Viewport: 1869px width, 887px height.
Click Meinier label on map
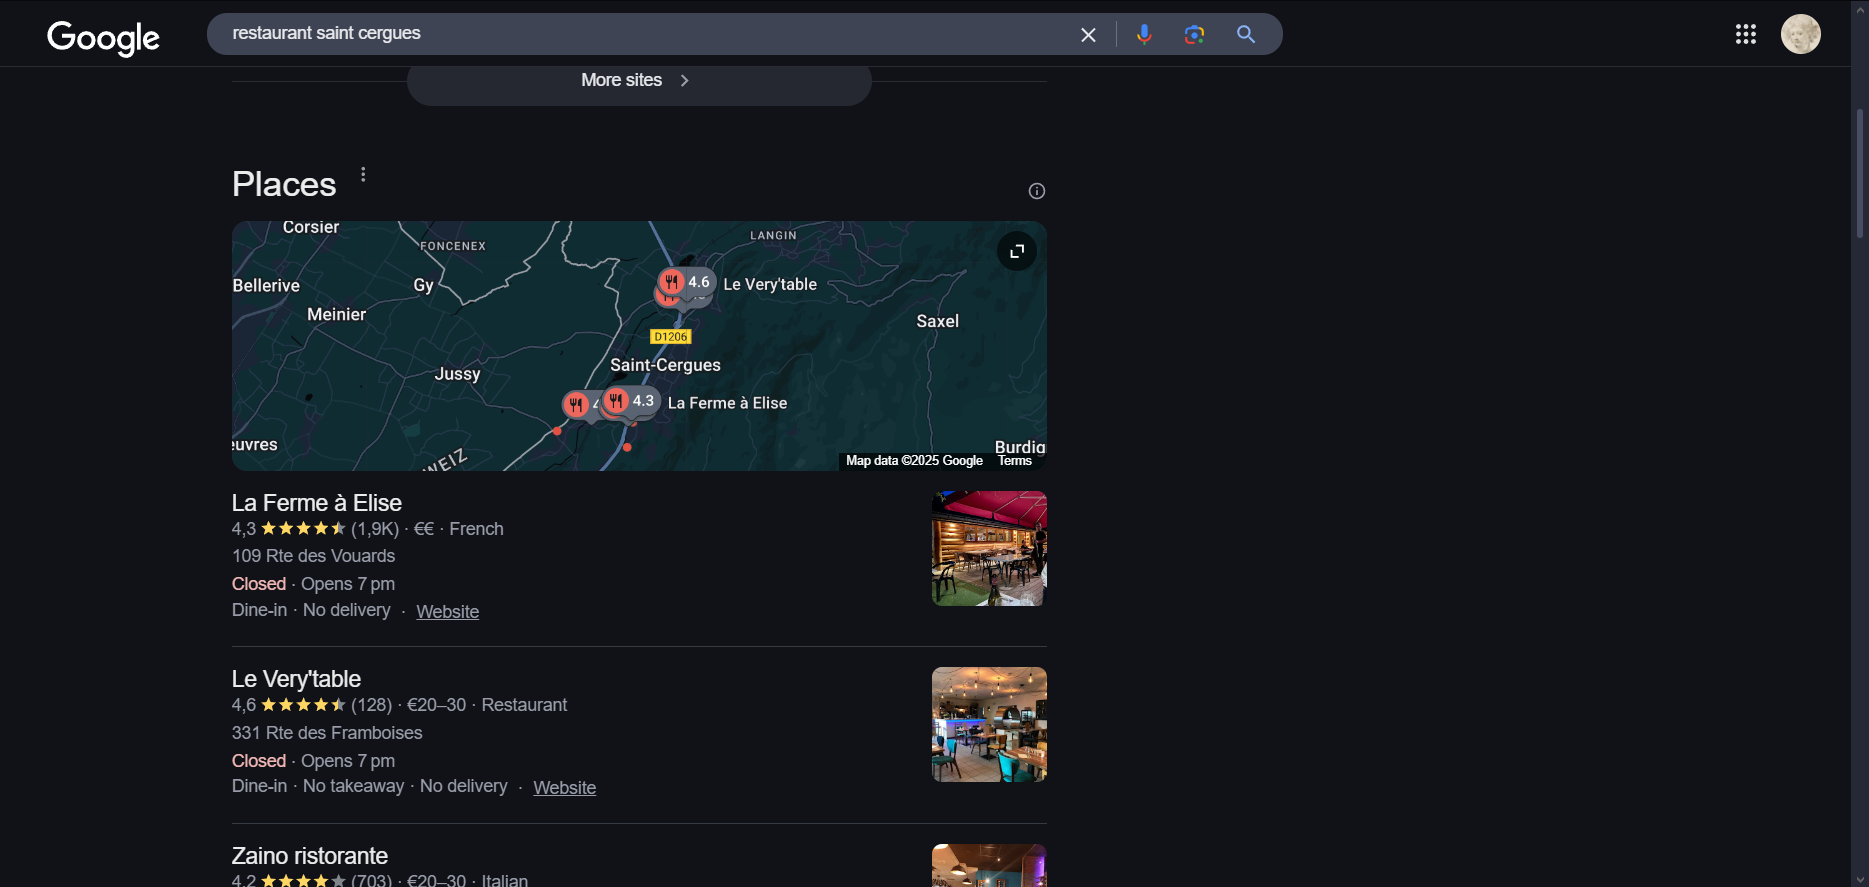336,314
